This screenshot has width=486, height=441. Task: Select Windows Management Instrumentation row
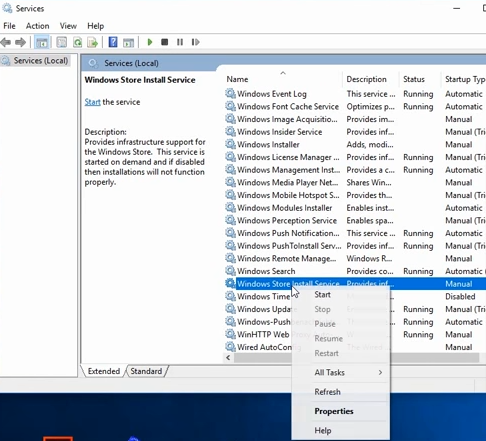[355, 170]
